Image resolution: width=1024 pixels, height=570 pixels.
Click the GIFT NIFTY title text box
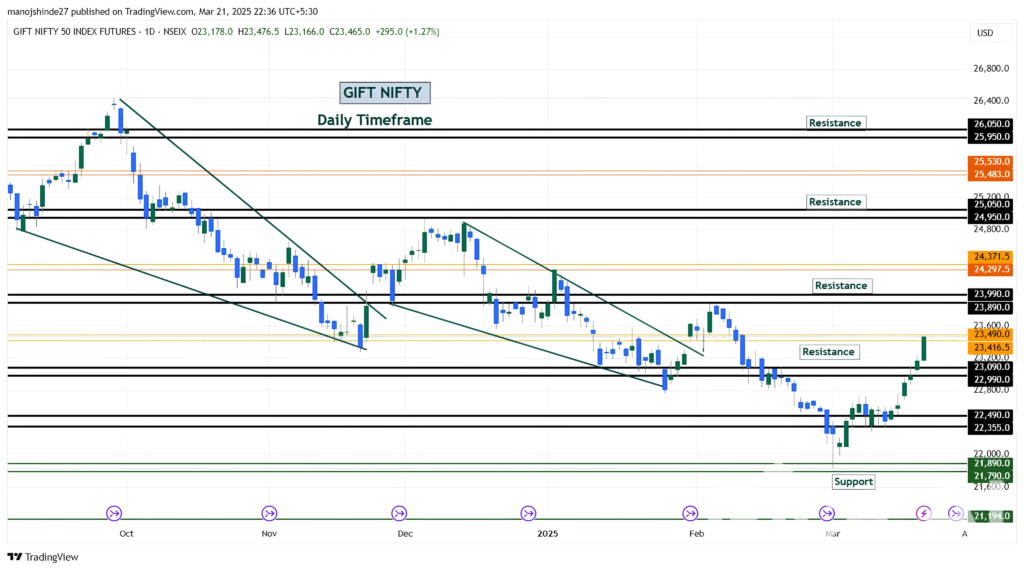(x=385, y=93)
